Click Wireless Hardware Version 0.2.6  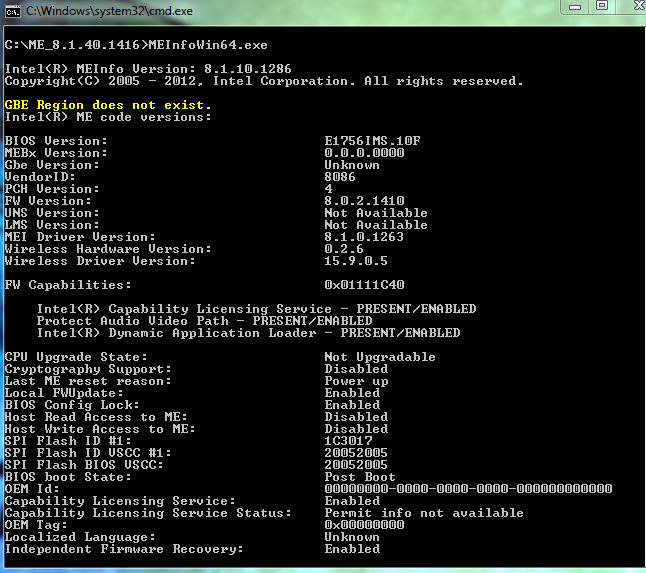click(344, 249)
